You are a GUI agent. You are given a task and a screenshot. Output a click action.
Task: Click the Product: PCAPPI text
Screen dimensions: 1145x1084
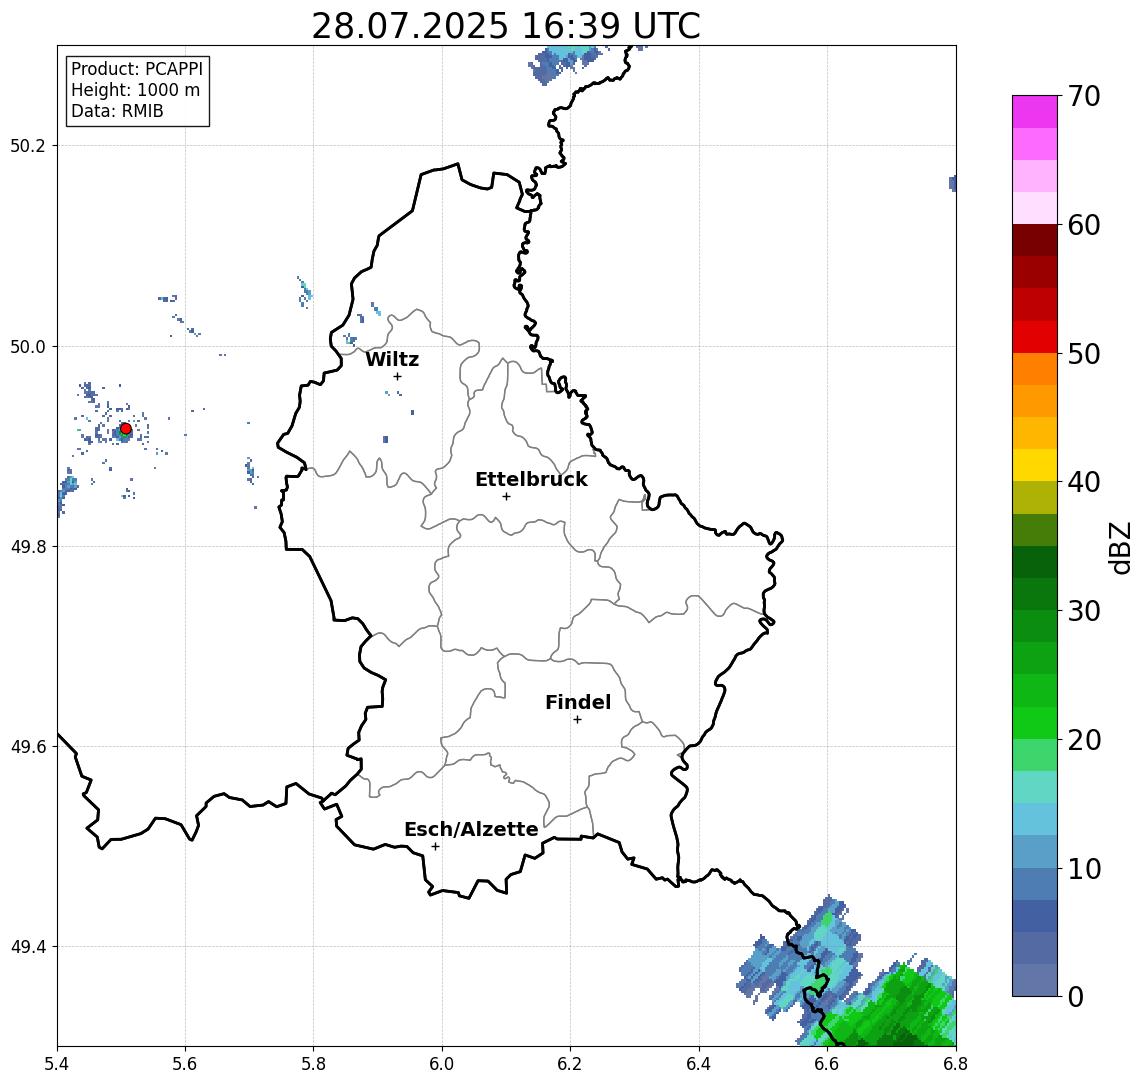coord(137,69)
